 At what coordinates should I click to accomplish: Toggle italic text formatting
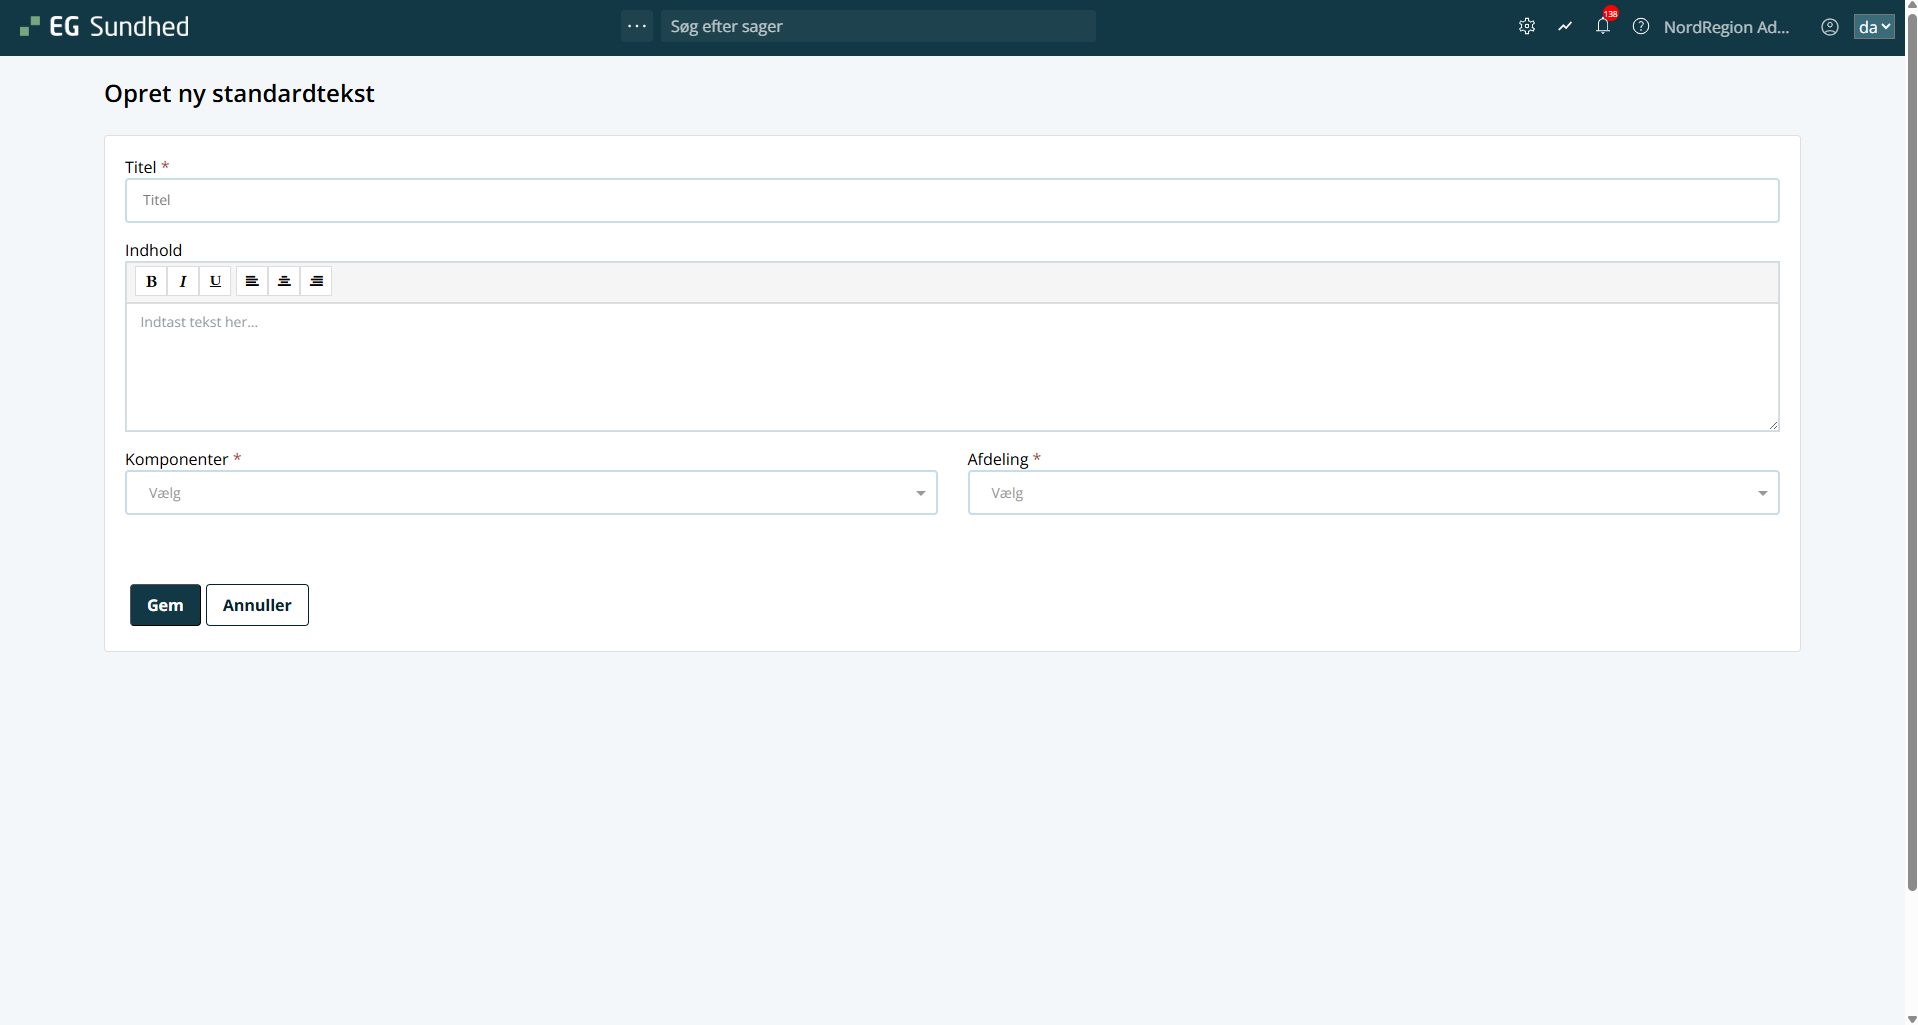coord(183,281)
